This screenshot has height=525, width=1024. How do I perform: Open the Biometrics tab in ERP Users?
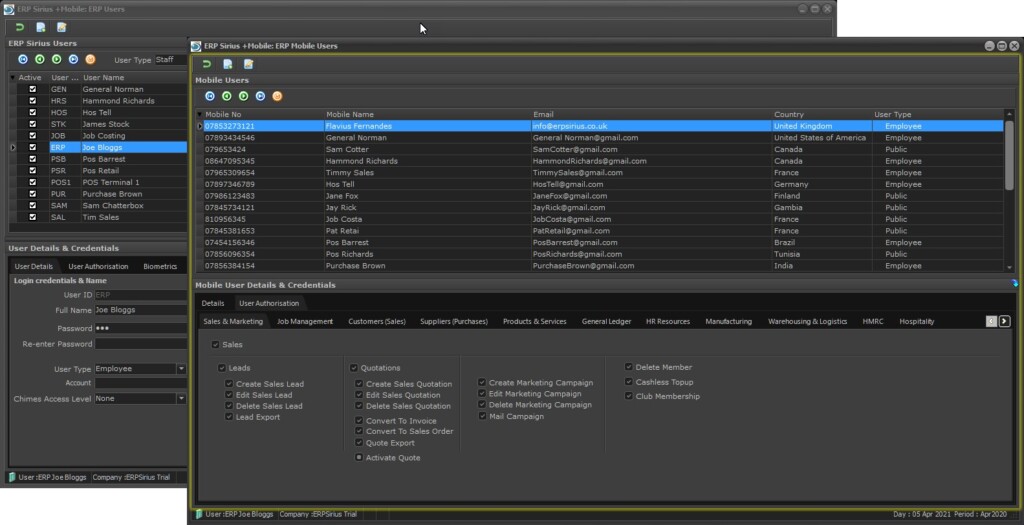[x=160, y=266]
